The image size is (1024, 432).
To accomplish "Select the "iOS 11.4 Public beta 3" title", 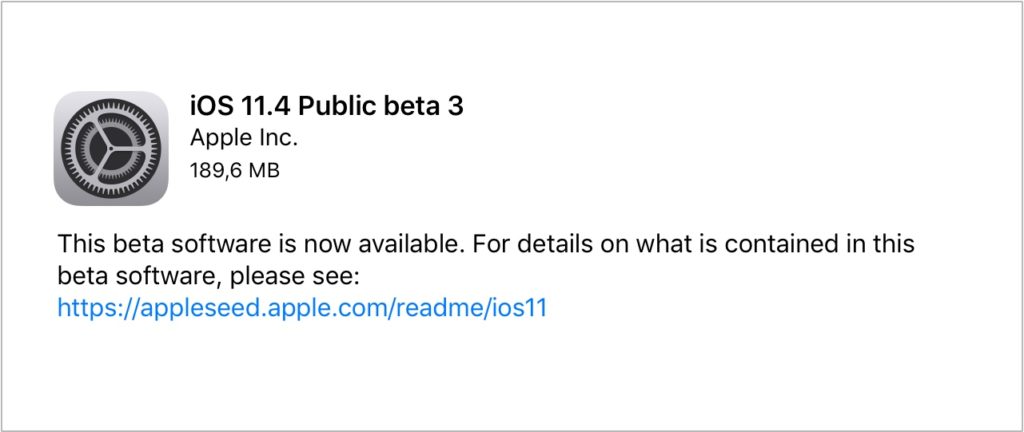I will (x=326, y=104).
